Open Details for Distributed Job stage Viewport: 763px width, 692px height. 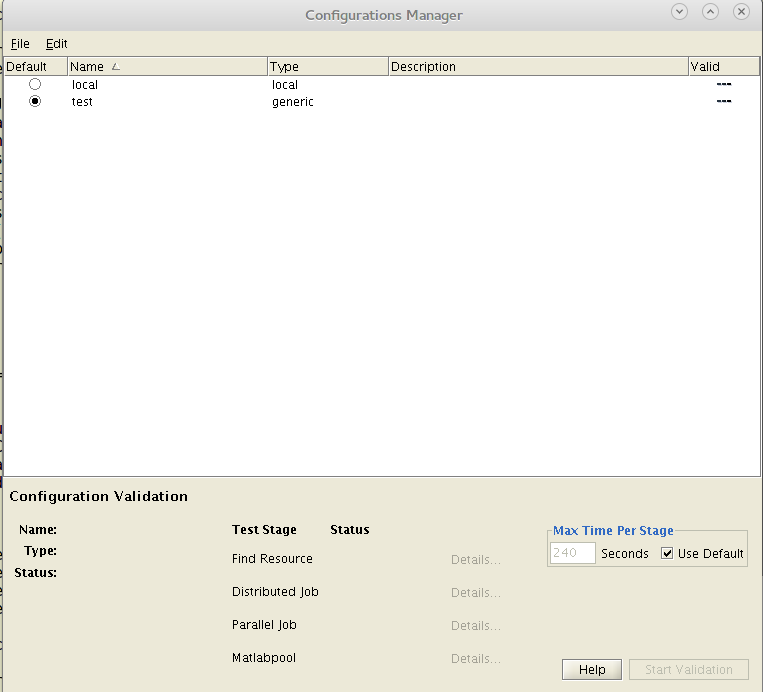(x=475, y=593)
